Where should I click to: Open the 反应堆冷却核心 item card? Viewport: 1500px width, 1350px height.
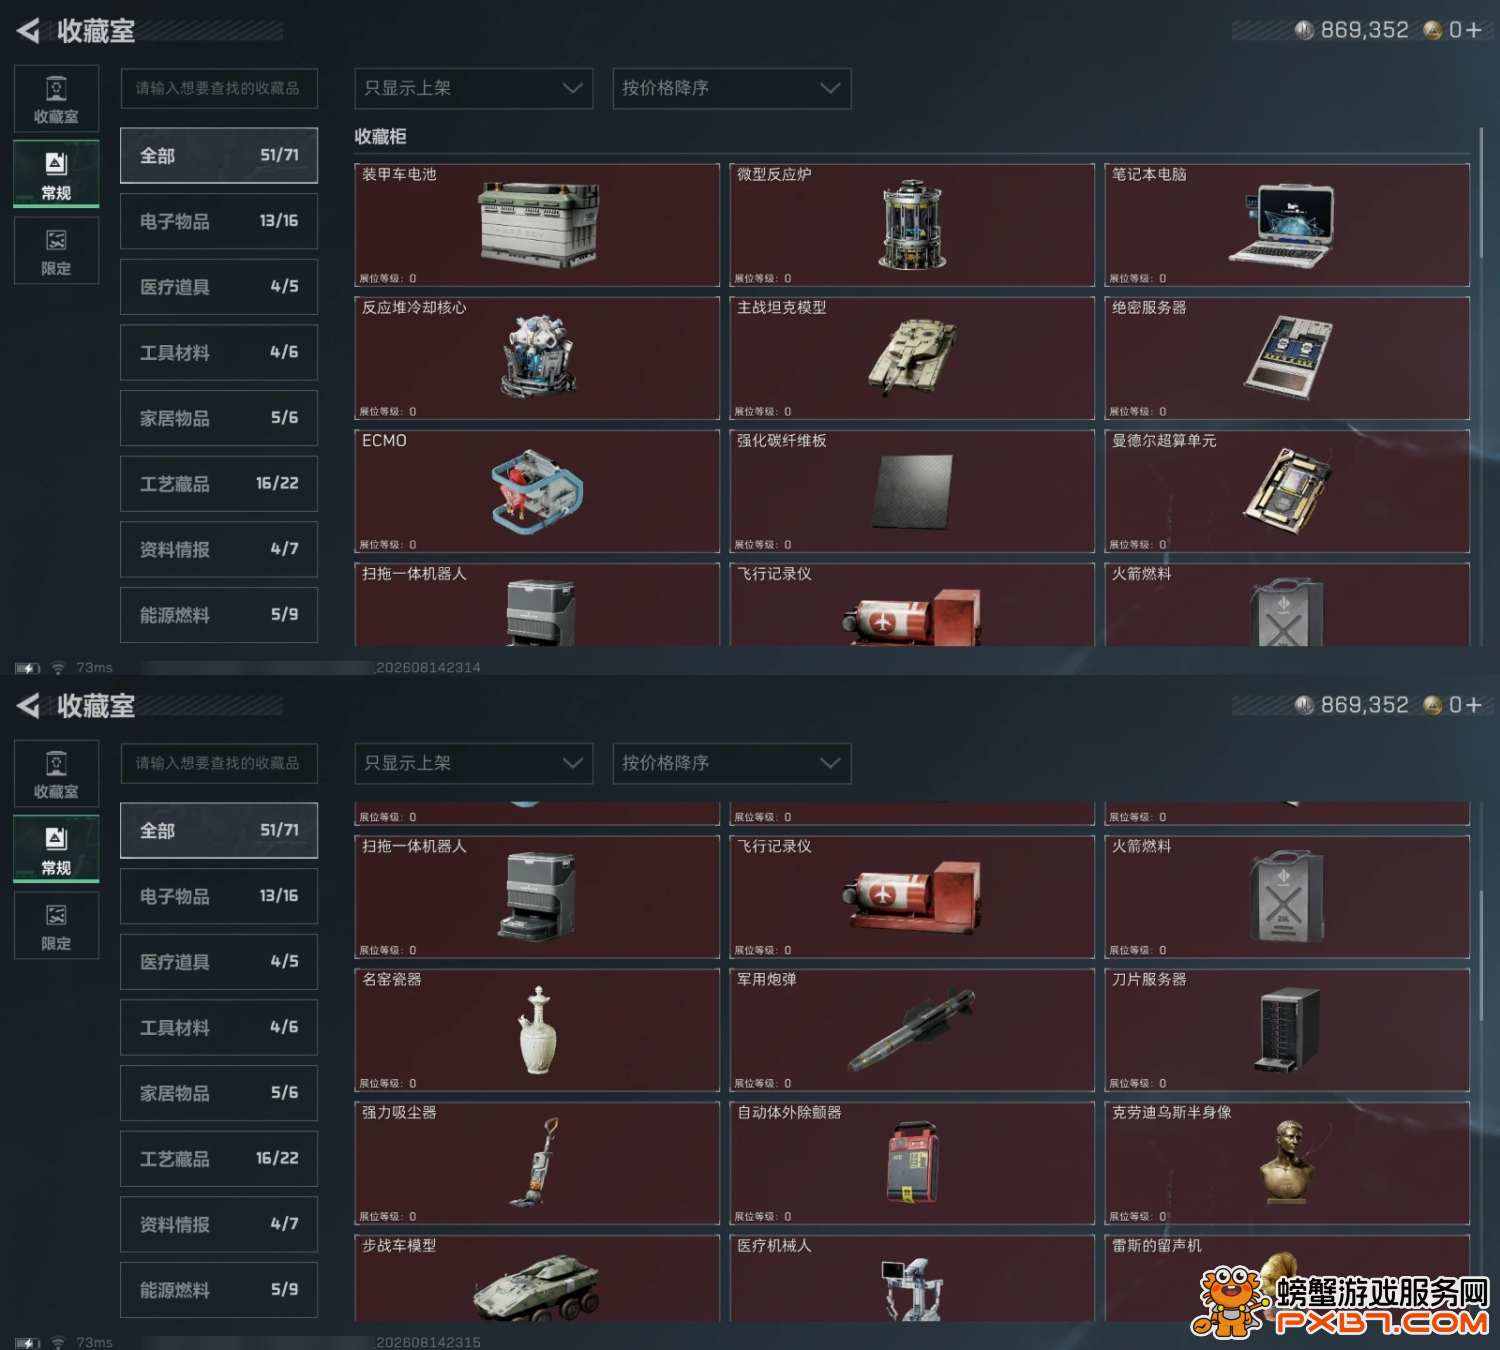[x=537, y=358]
